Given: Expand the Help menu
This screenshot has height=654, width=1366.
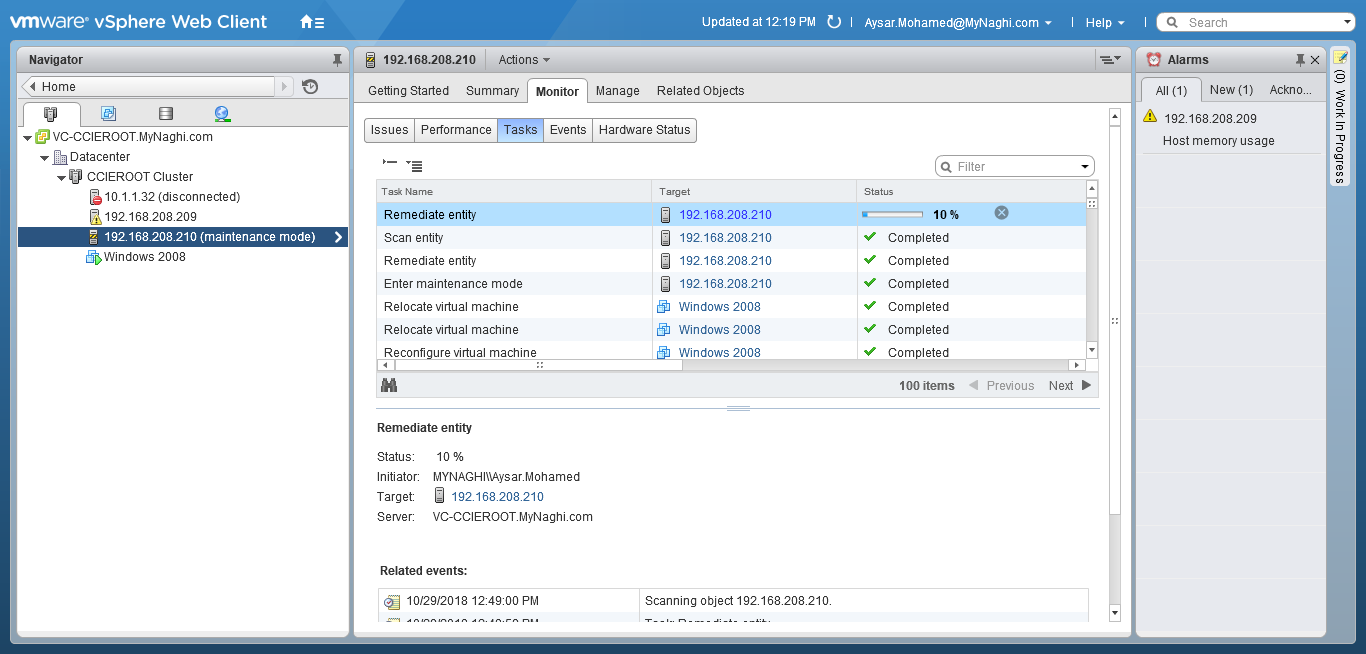Looking at the screenshot, I should coord(1105,22).
